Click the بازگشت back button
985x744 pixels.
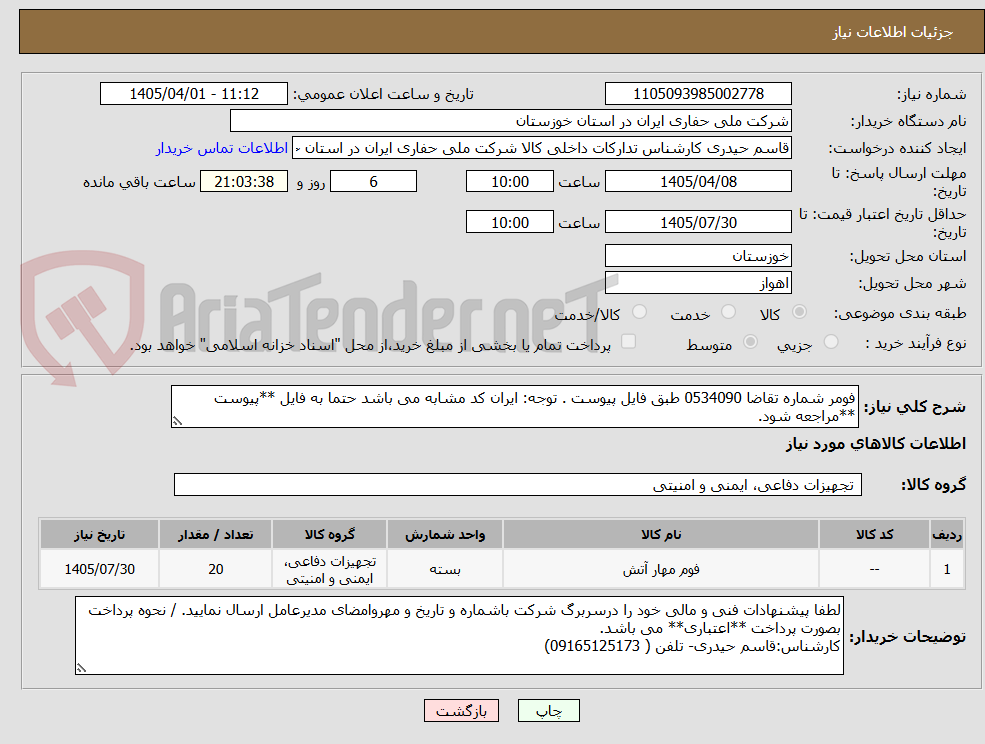(x=461, y=711)
